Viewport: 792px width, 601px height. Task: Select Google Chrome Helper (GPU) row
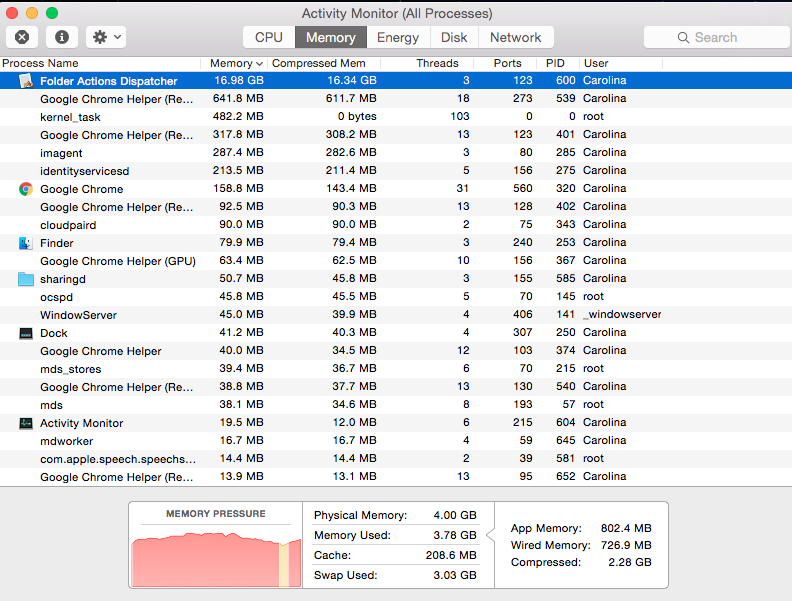396,261
